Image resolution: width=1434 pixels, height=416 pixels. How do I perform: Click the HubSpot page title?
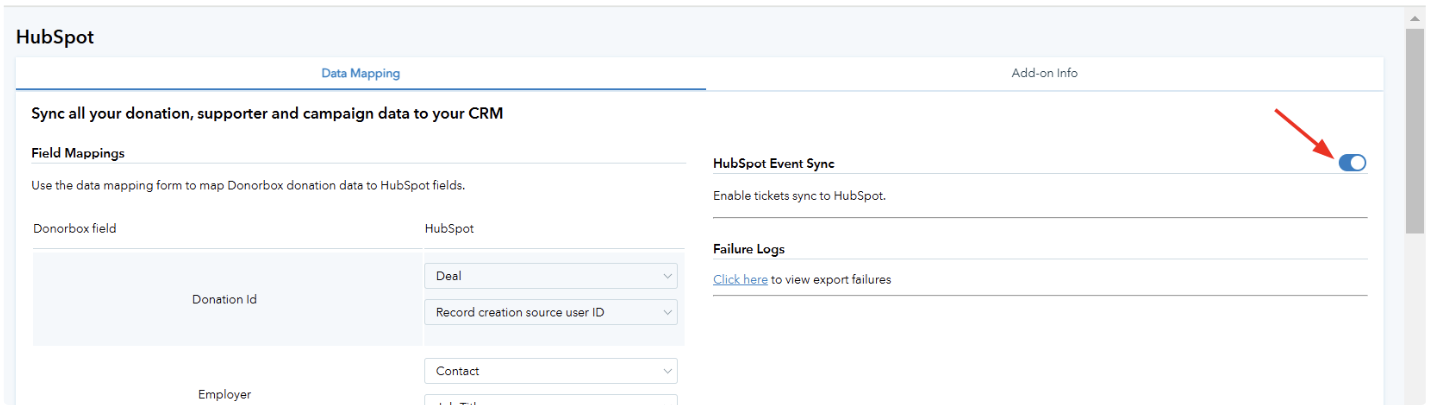(x=55, y=37)
